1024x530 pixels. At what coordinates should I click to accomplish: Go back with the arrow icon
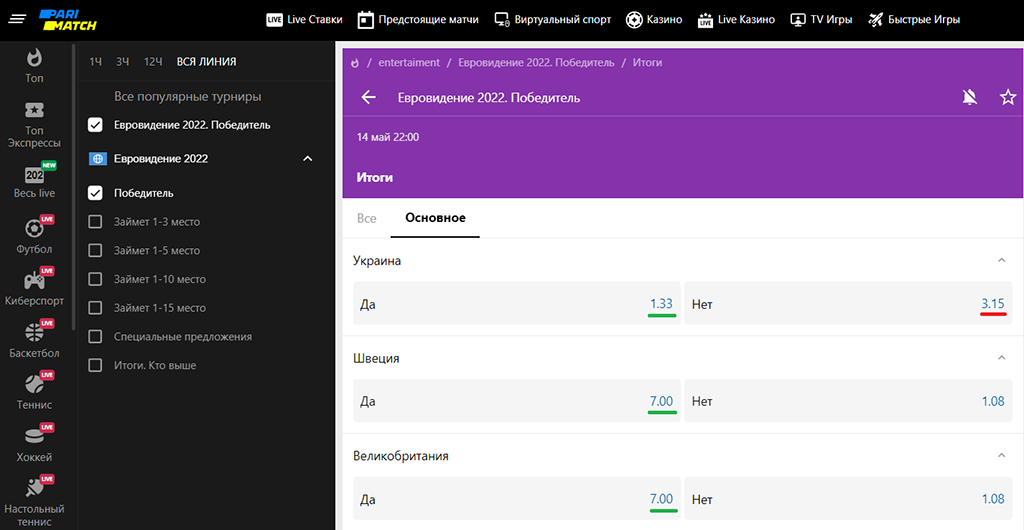tap(369, 98)
